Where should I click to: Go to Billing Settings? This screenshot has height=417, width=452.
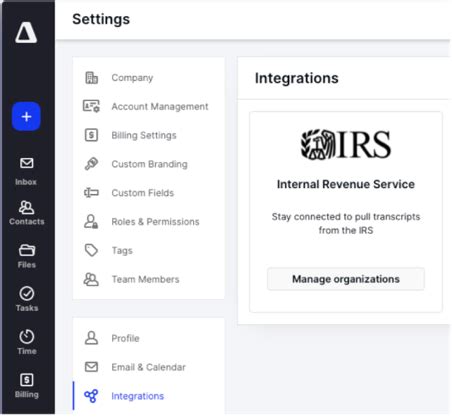[149, 135]
